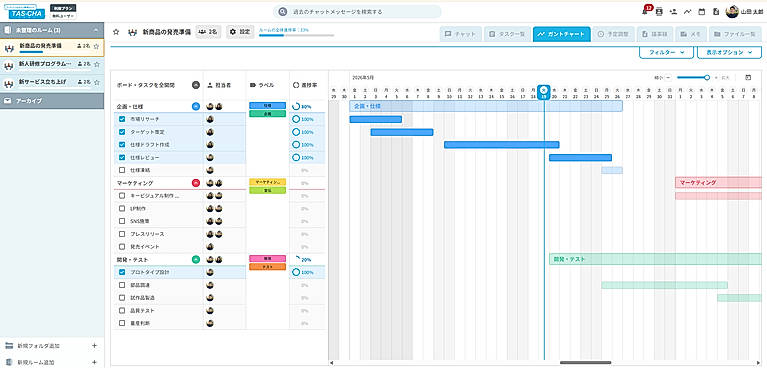The width and height of the screenshot is (767, 368).
Task: Click the add user icon in top bar
Action: pyautogui.click(x=674, y=11)
